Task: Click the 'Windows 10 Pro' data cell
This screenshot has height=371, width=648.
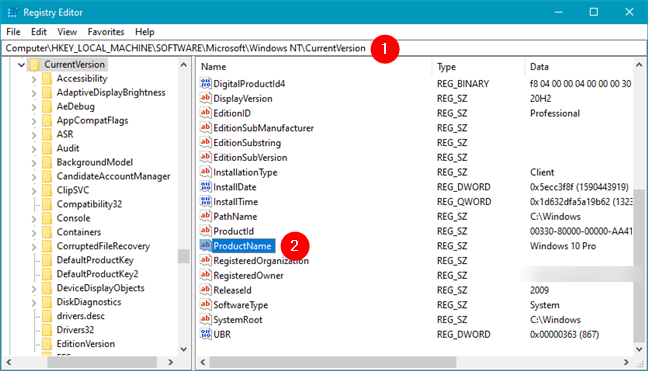Action: click(x=563, y=246)
